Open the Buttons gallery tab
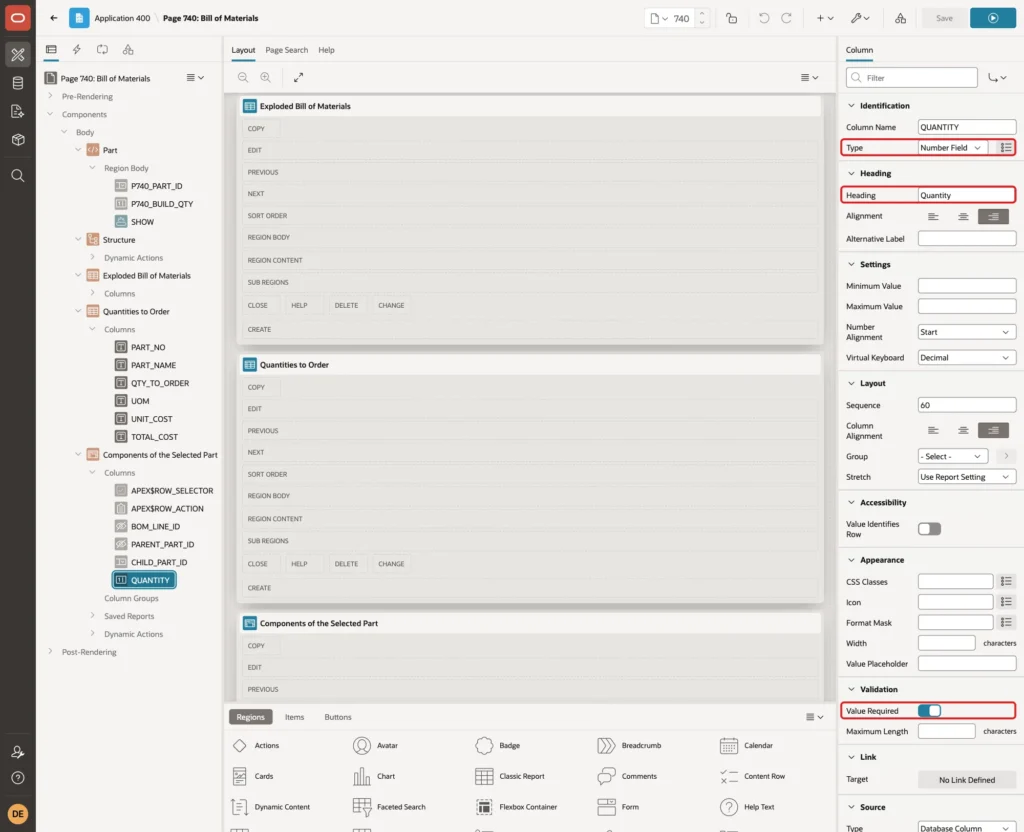 point(338,717)
